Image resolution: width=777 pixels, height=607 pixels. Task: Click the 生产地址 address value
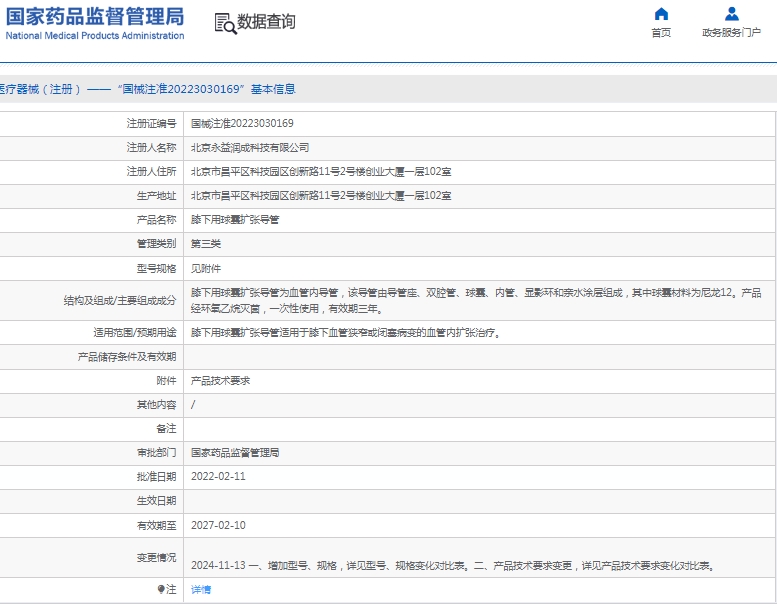[x=321, y=196]
